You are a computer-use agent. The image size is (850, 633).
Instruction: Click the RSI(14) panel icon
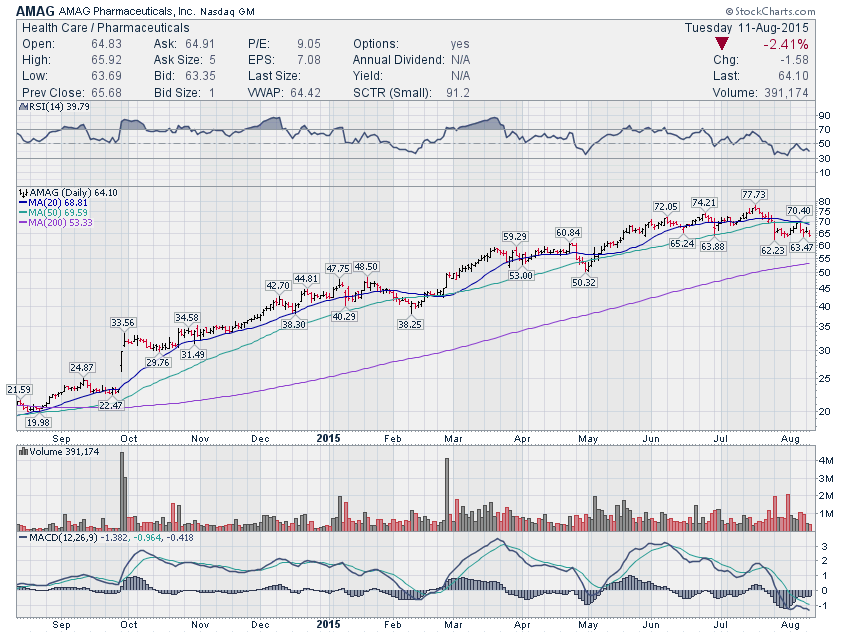point(23,107)
